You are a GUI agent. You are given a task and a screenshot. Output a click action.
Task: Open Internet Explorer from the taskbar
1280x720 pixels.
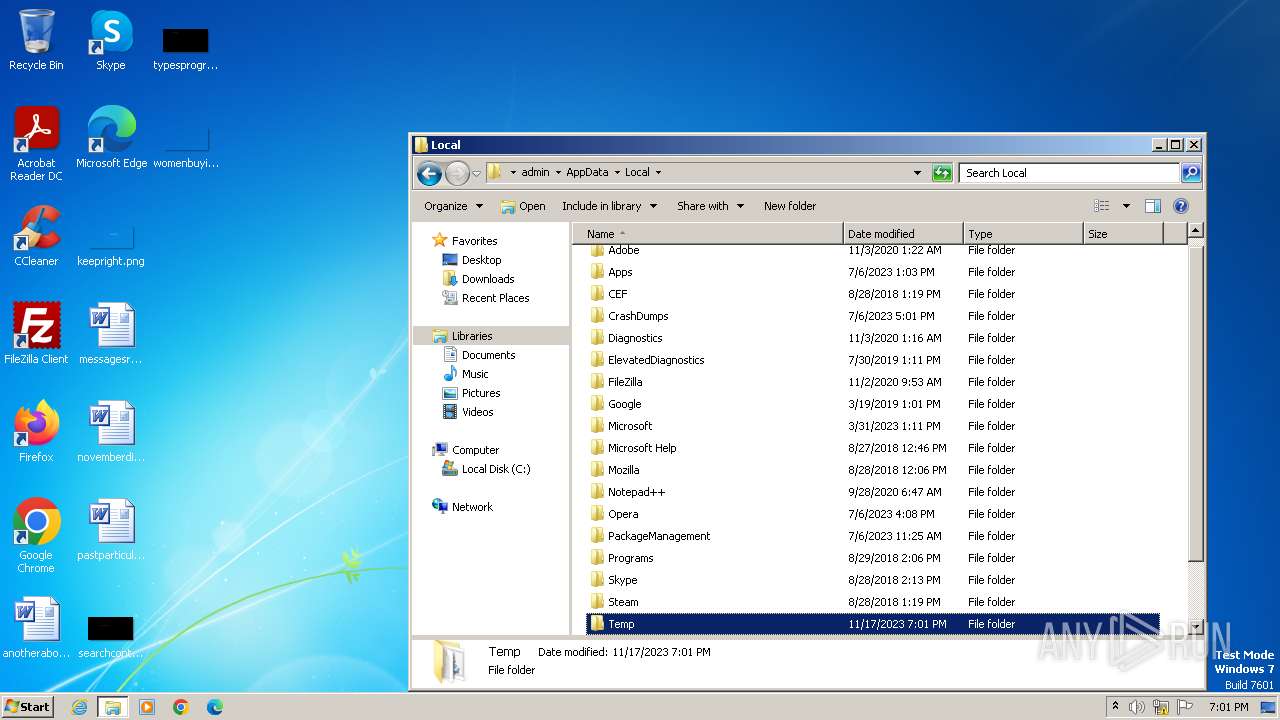click(79, 707)
